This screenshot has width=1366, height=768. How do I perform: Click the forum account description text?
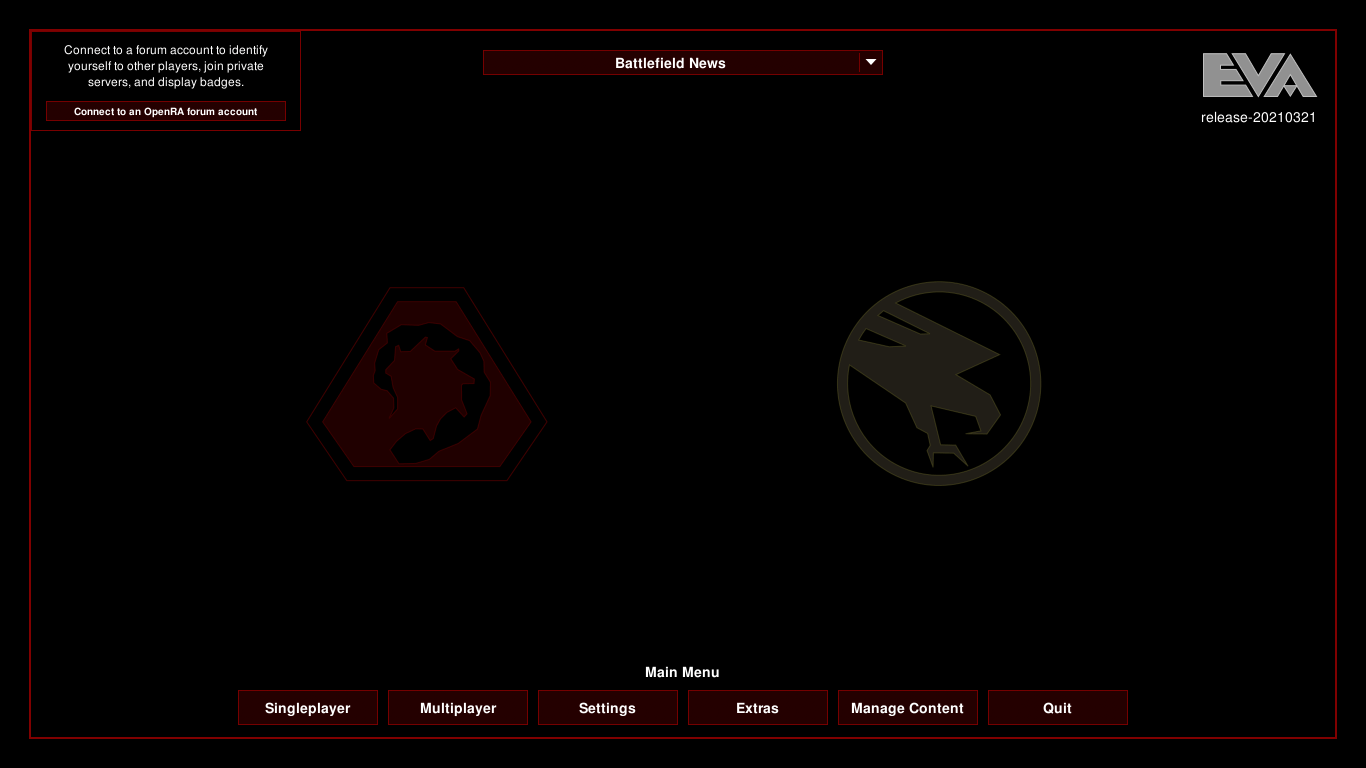coord(166,66)
